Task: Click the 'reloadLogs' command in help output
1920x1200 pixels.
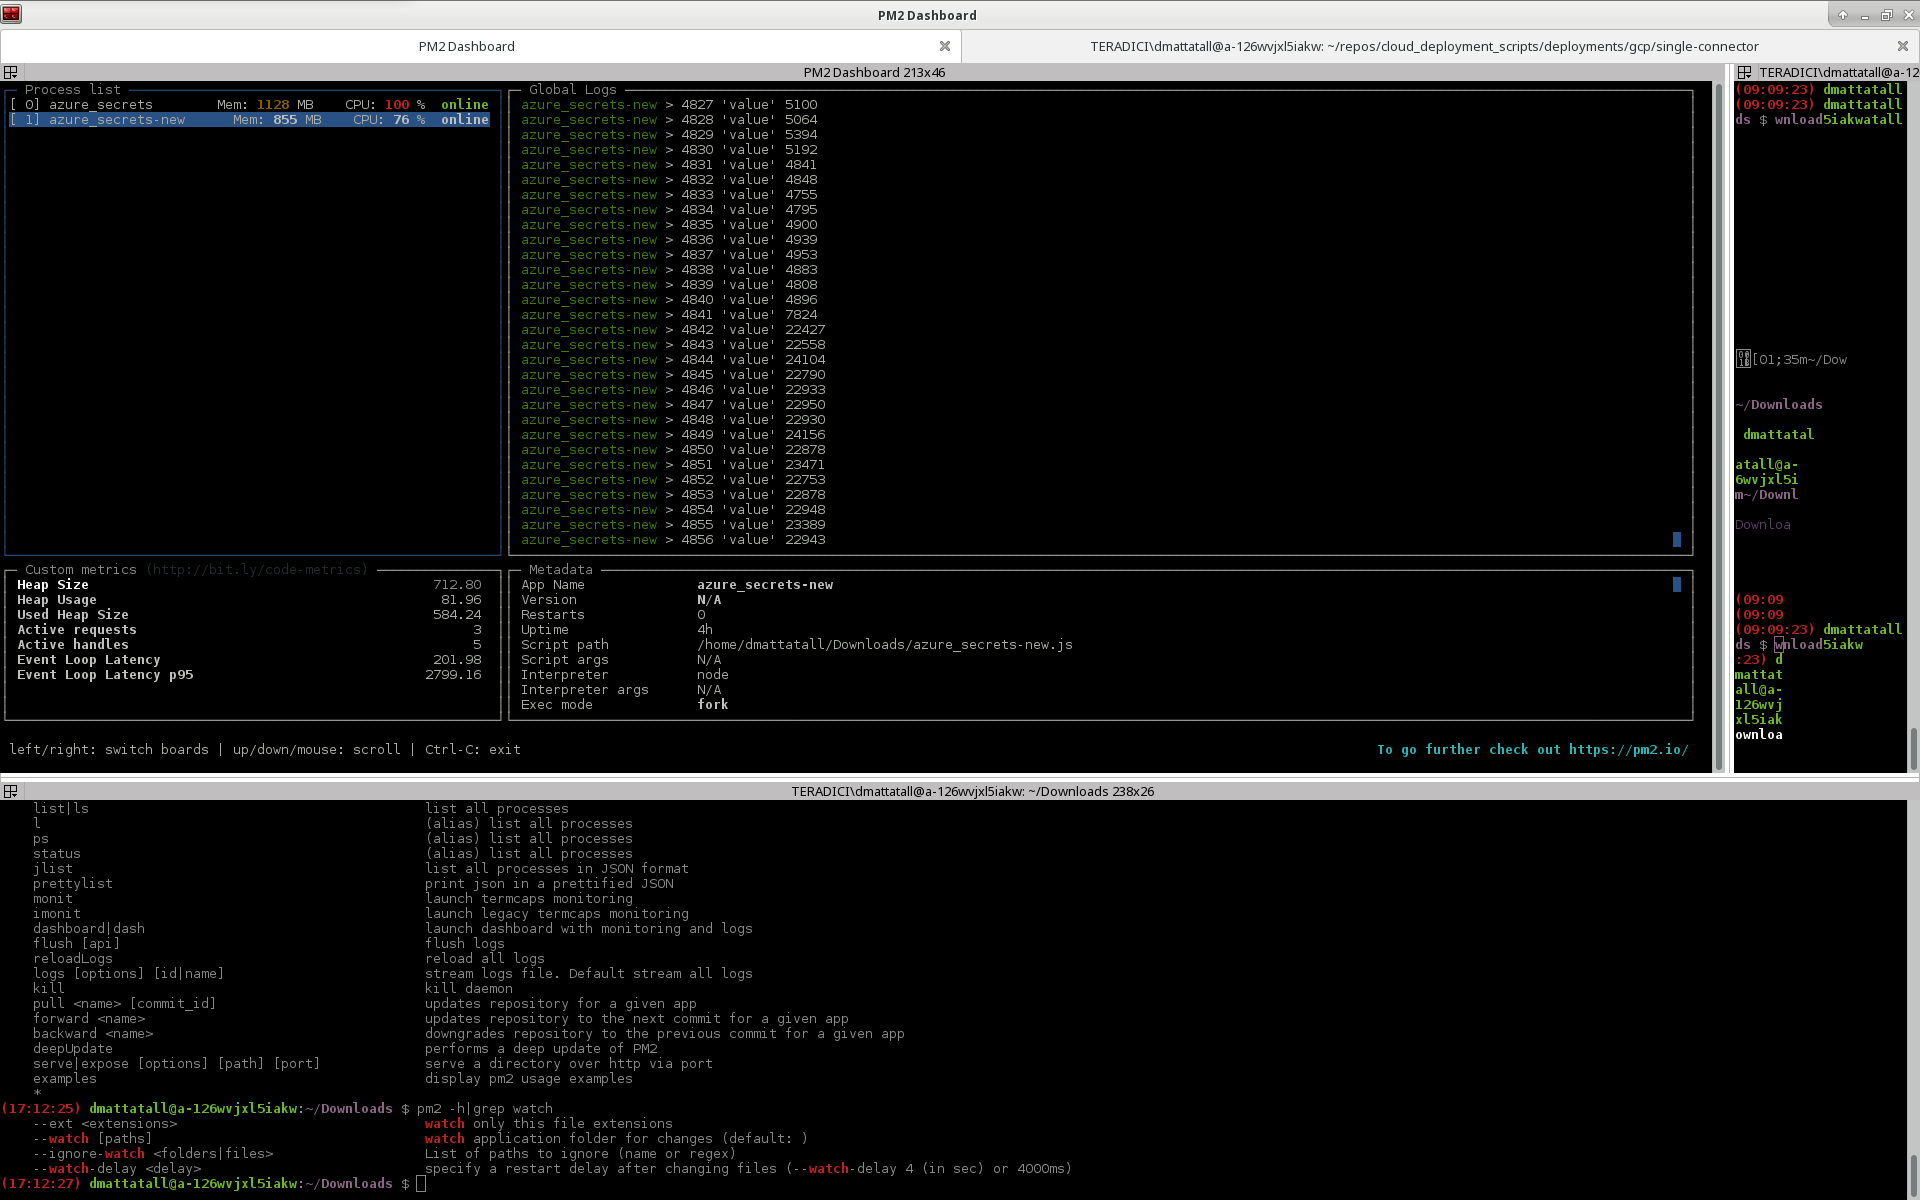Action: 73,958
